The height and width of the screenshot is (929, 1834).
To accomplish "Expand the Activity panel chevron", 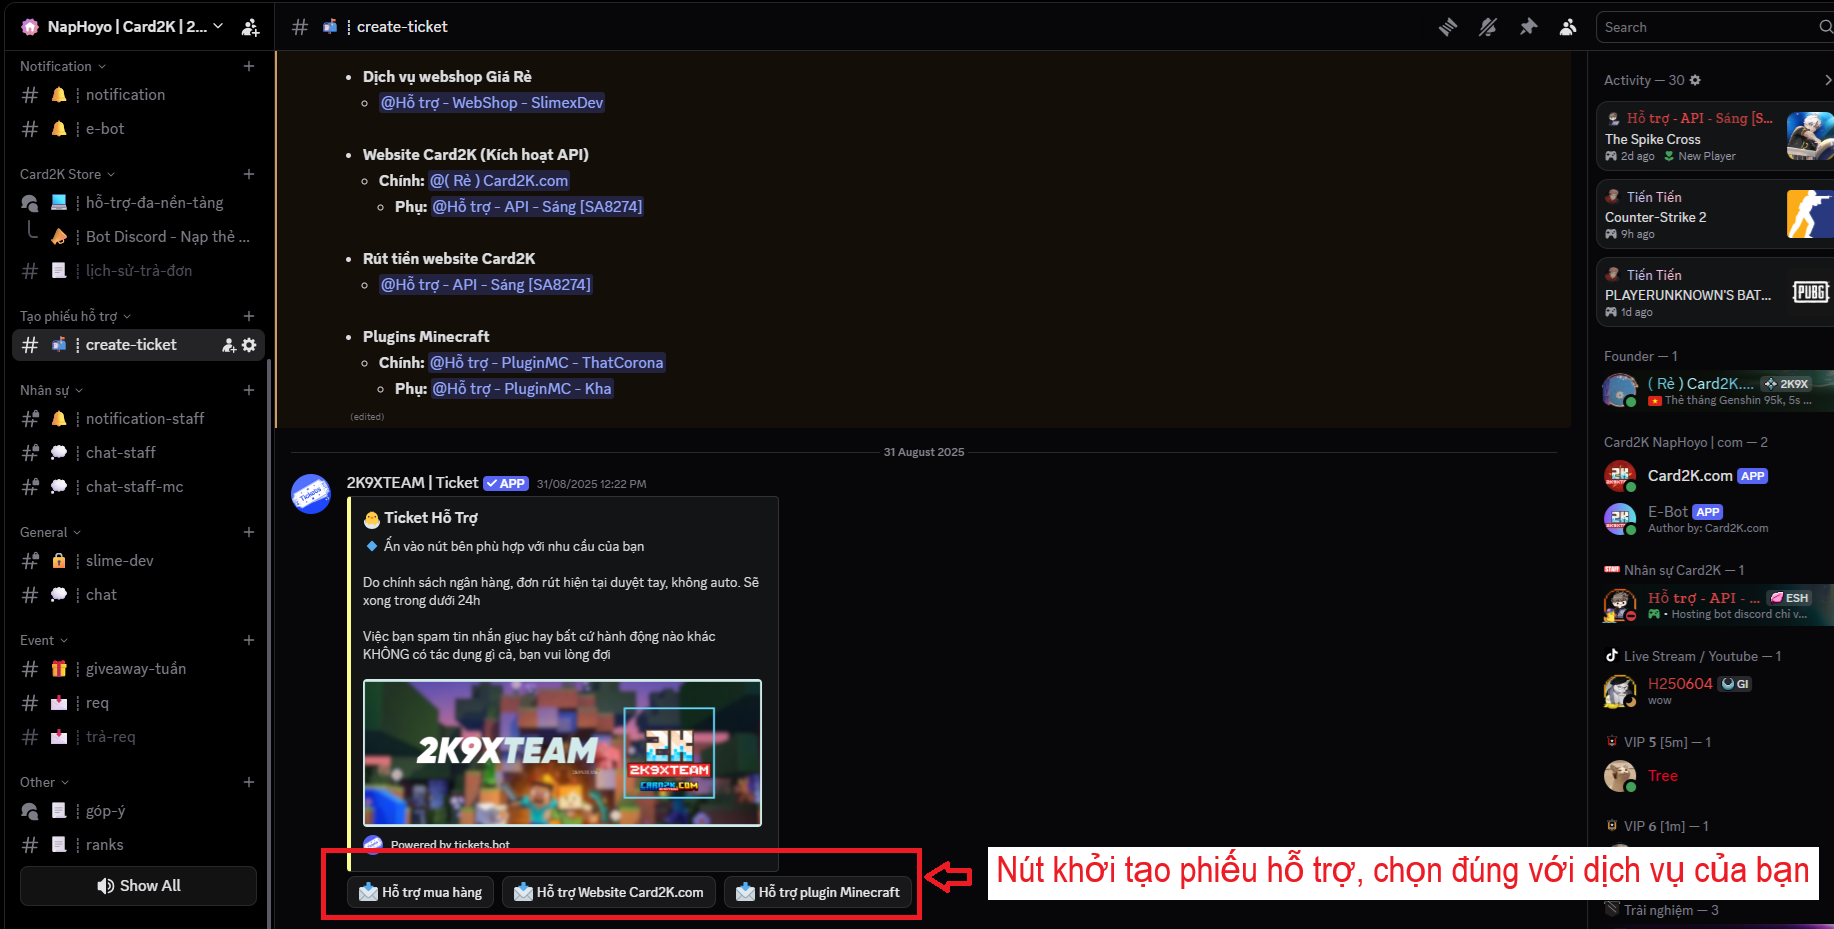I will click(x=1827, y=80).
